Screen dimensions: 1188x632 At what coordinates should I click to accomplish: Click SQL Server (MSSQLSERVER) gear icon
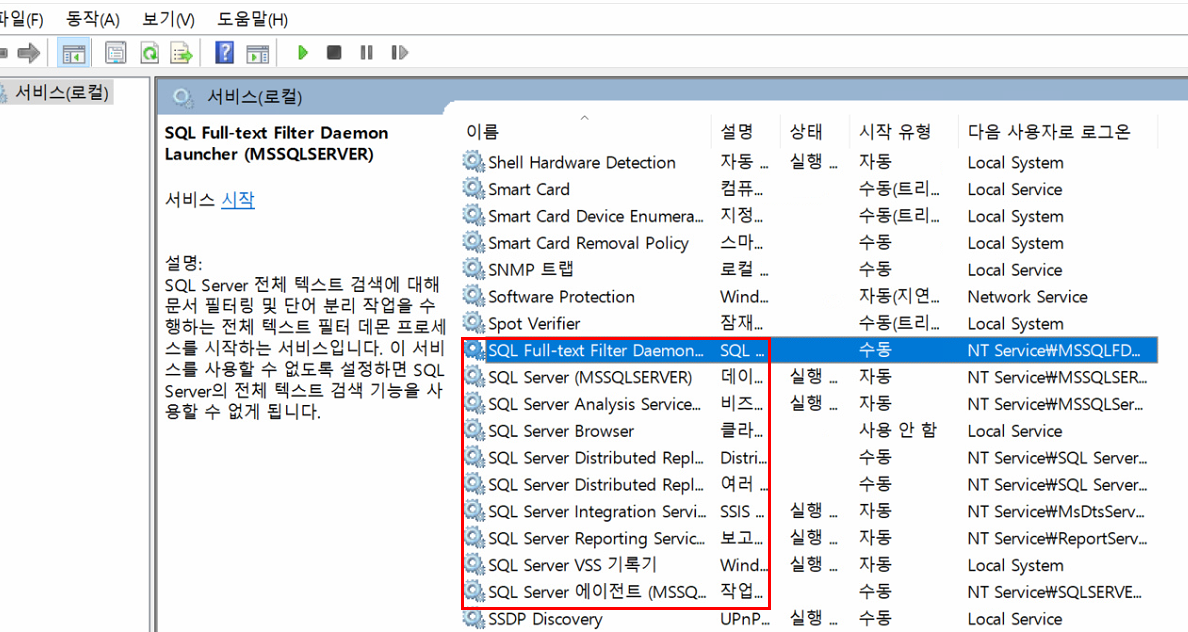pos(474,377)
